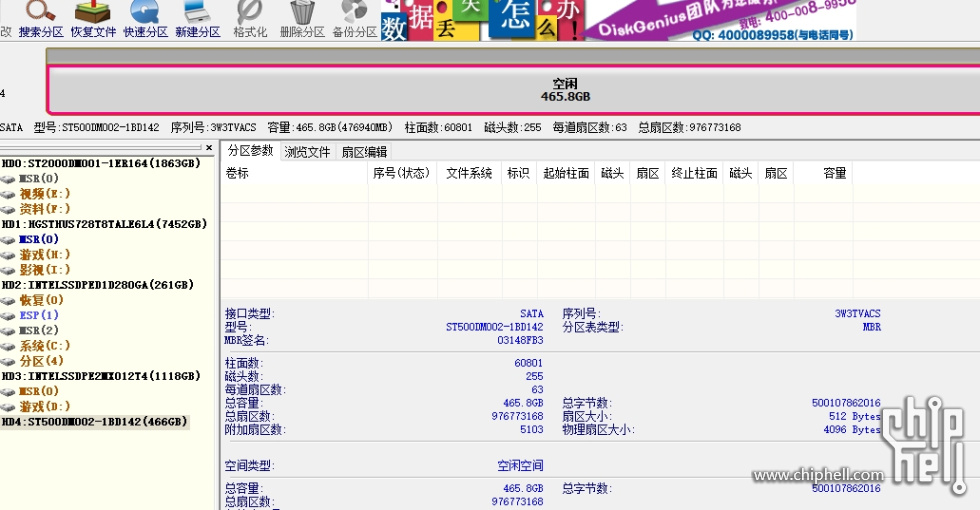Select the 系统(C:) partition
980x510 pixels.
[x=44, y=346]
